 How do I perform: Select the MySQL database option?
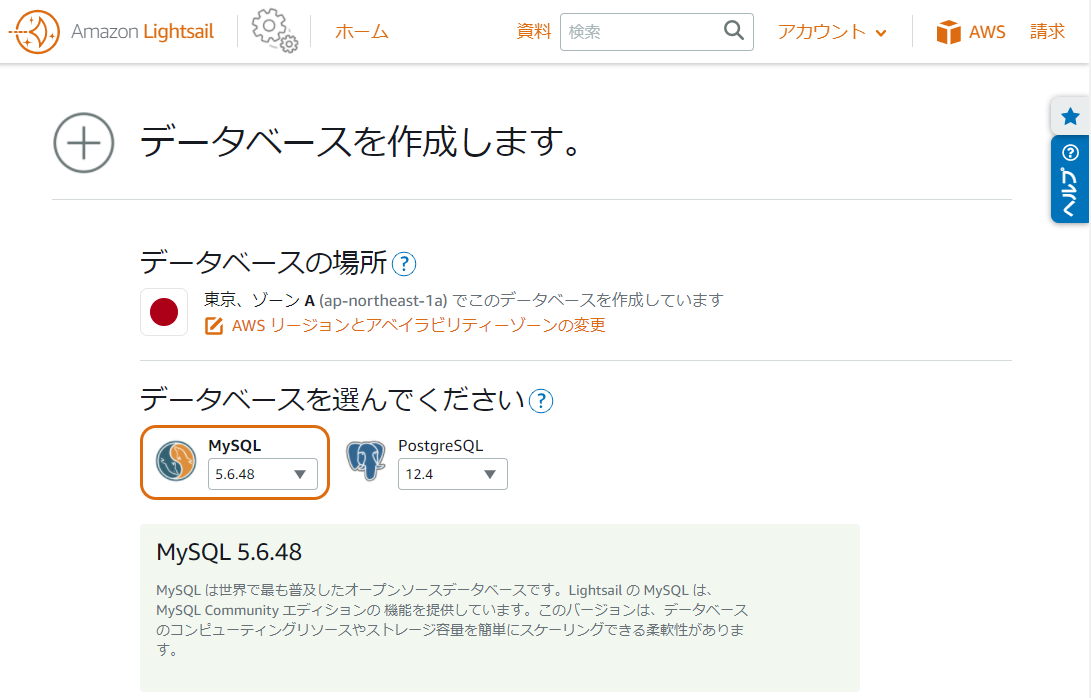click(234, 462)
